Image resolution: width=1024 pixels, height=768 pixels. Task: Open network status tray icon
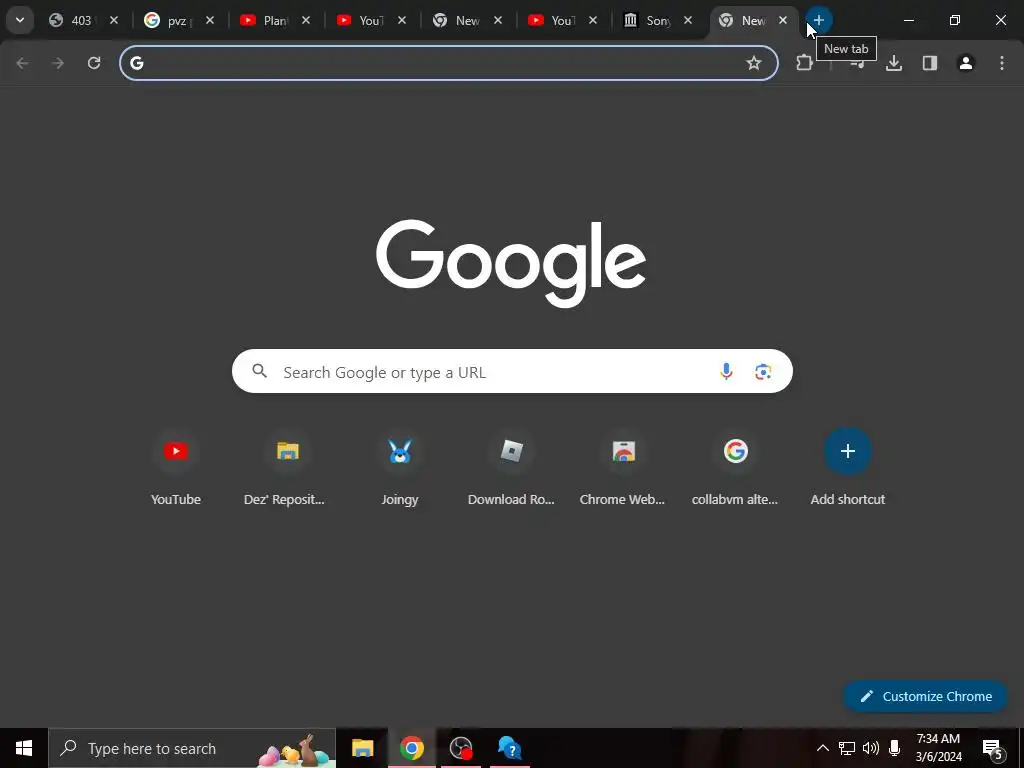click(847, 748)
